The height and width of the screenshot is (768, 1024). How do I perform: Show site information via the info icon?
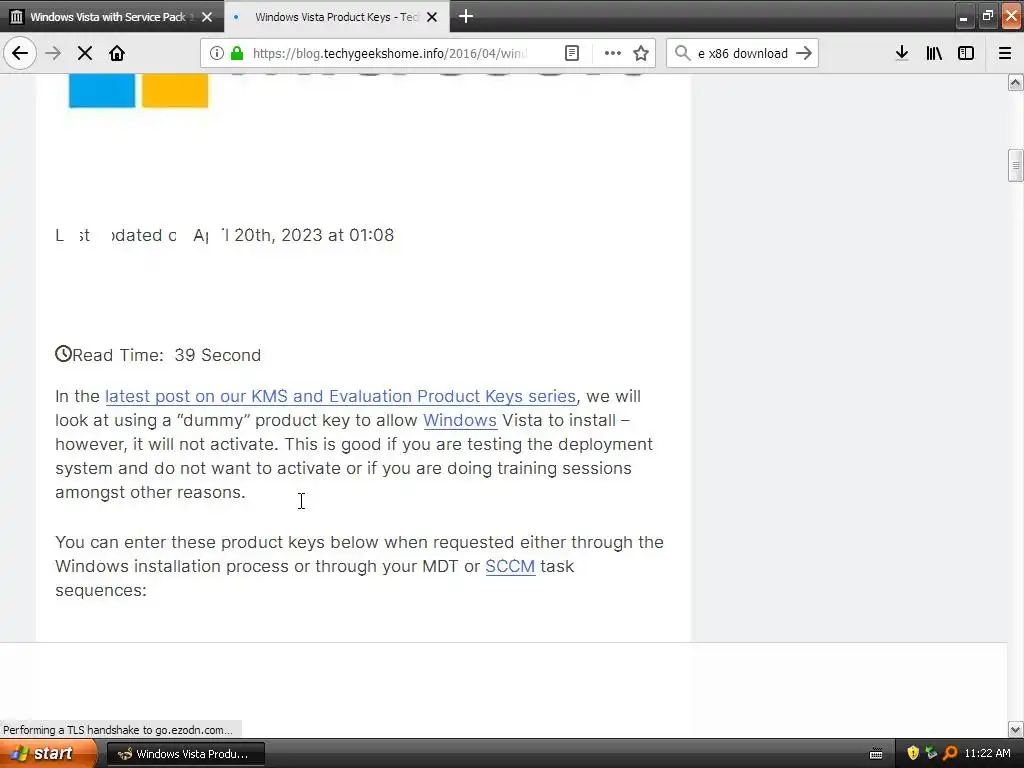(x=217, y=53)
